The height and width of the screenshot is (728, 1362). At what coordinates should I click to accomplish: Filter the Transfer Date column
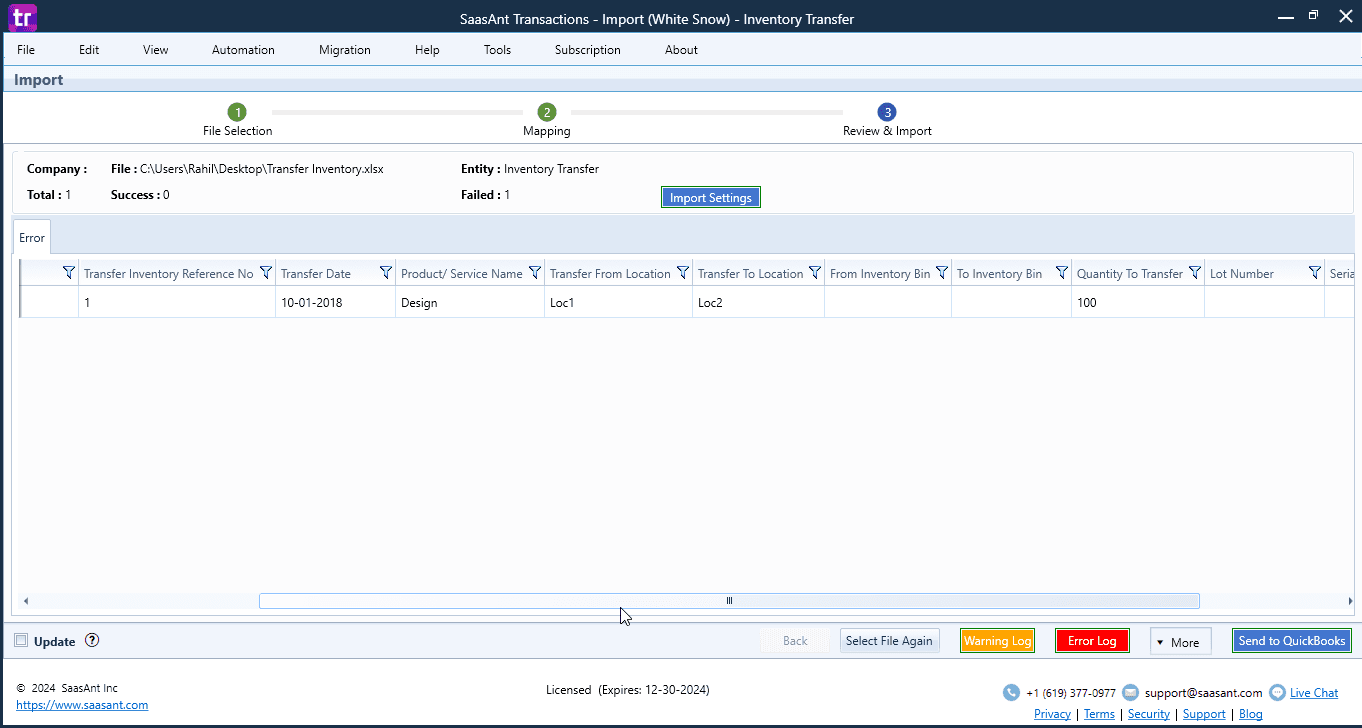tap(386, 273)
